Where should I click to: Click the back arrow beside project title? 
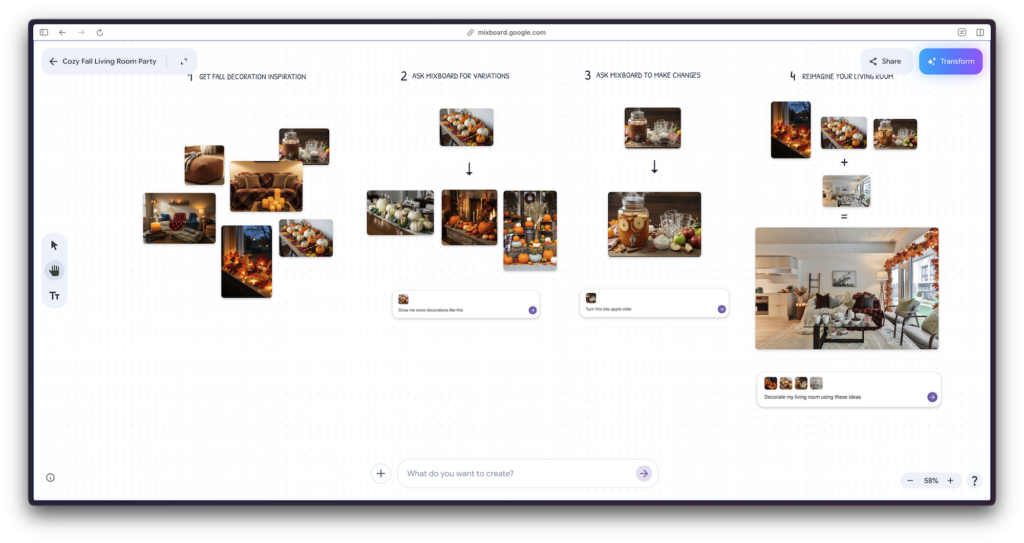[53, 61]
